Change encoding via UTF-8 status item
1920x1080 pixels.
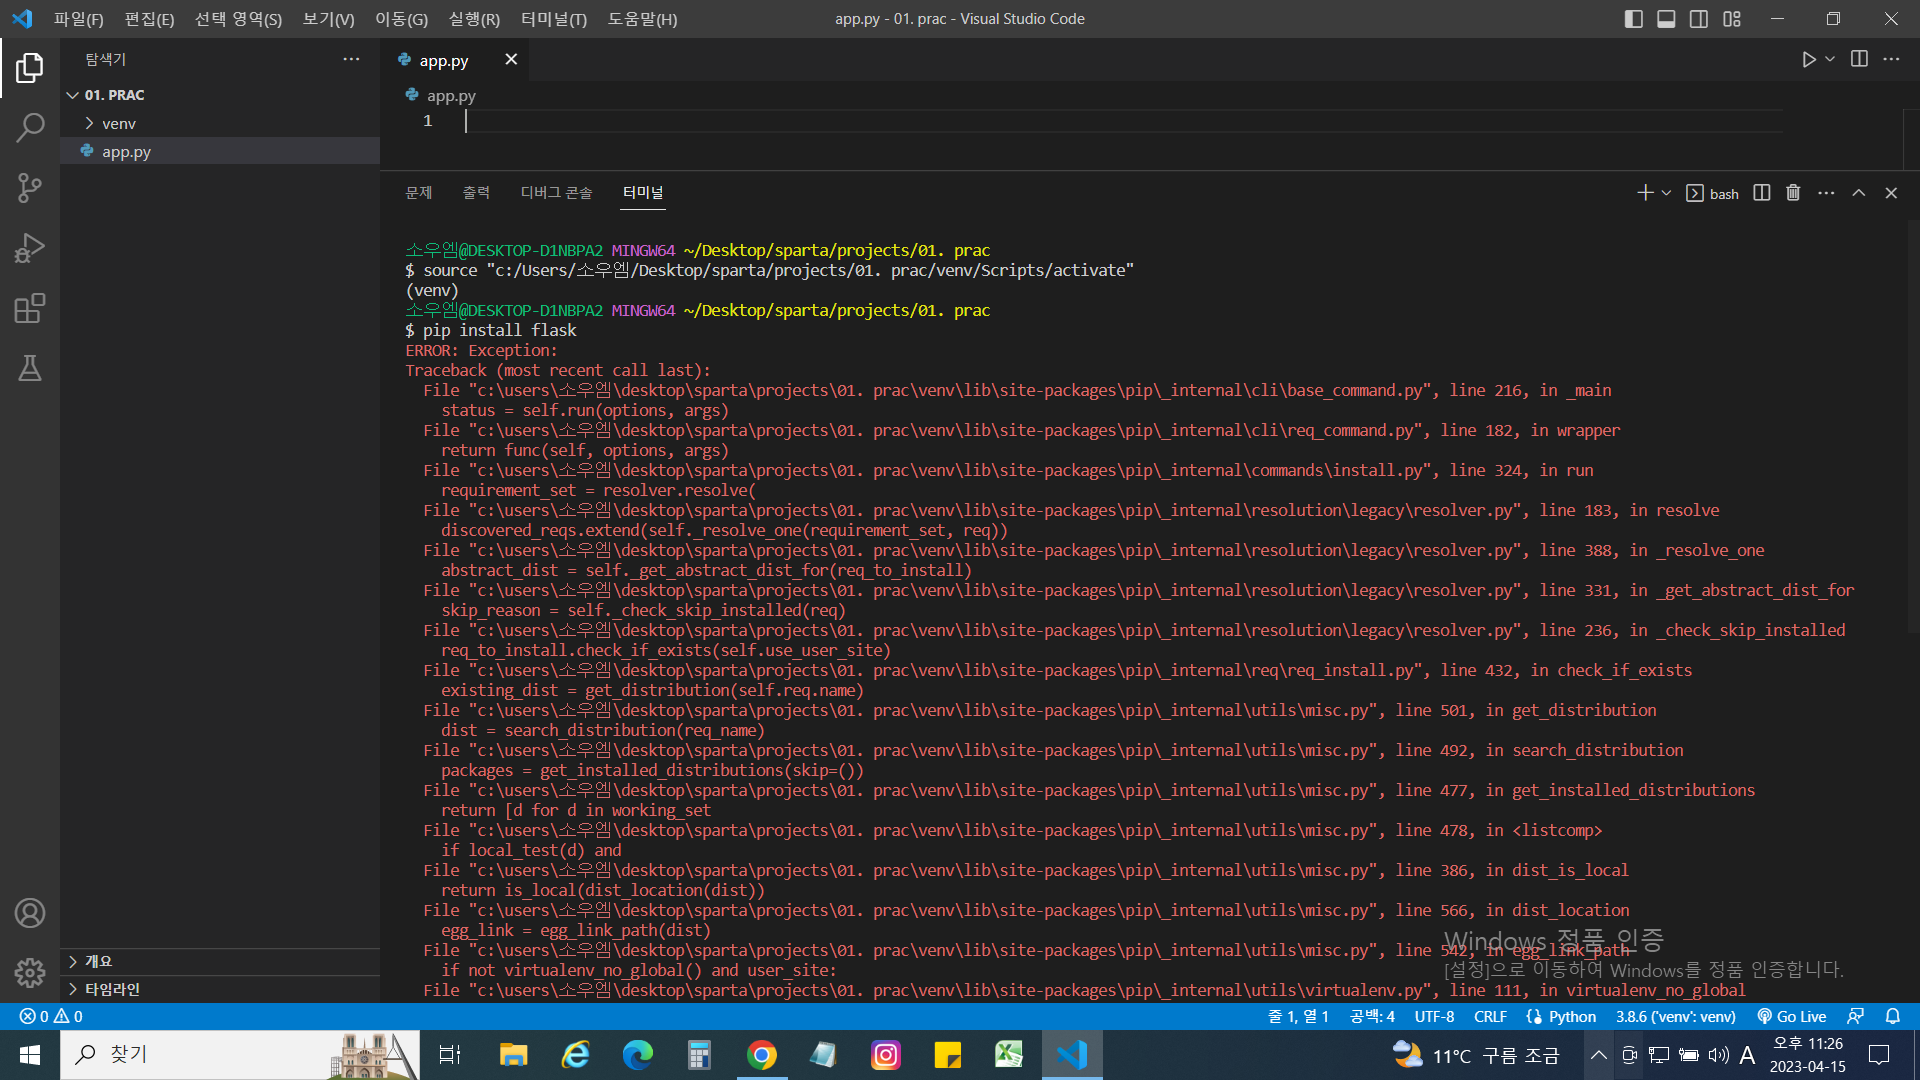point(1435,1016)
